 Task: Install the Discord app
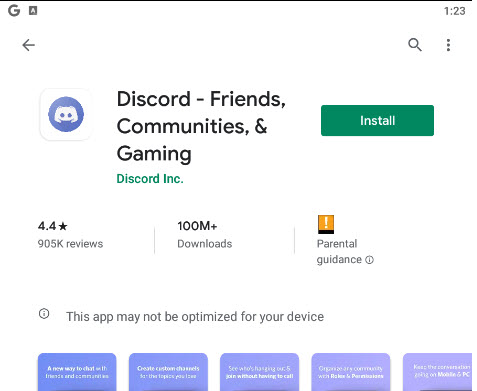pos(377,120)
